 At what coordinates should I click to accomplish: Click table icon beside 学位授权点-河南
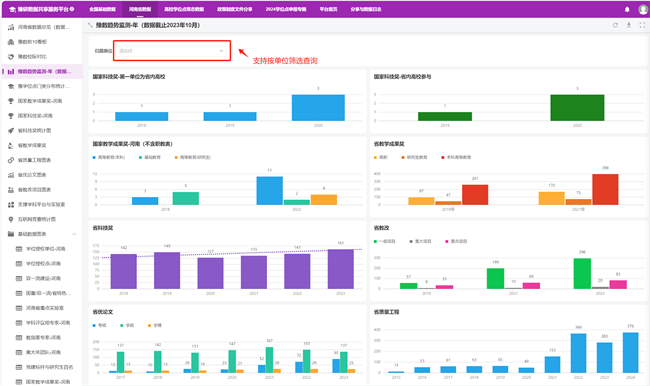coord(19,264)
